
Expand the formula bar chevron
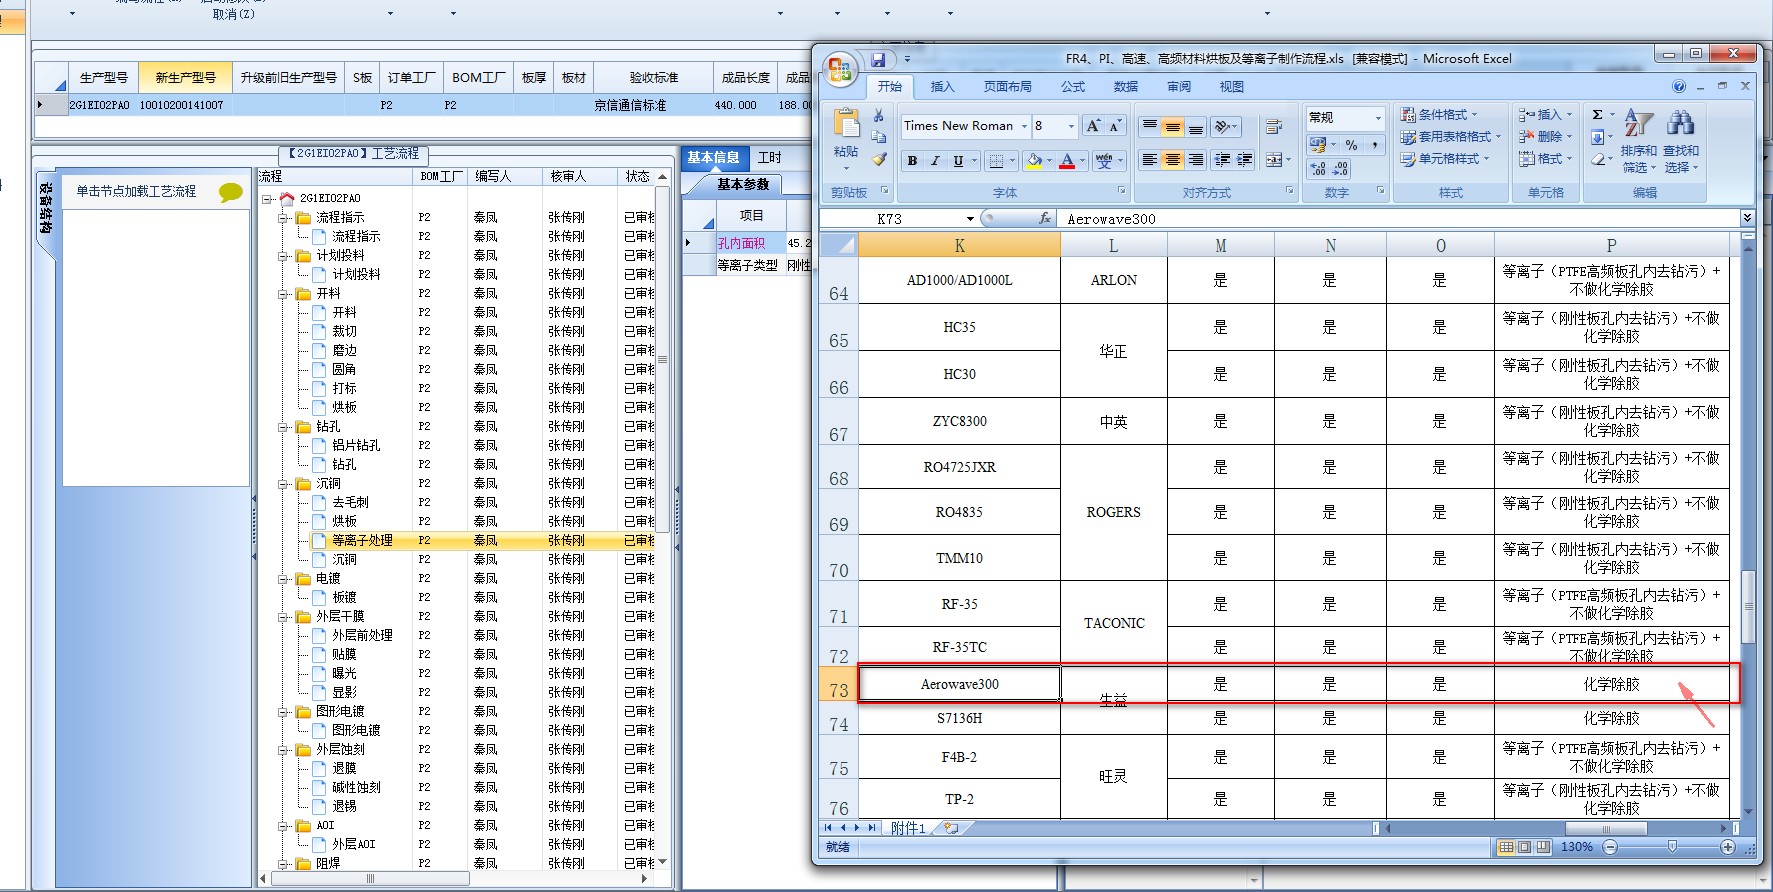click(x=1747, y=218)
